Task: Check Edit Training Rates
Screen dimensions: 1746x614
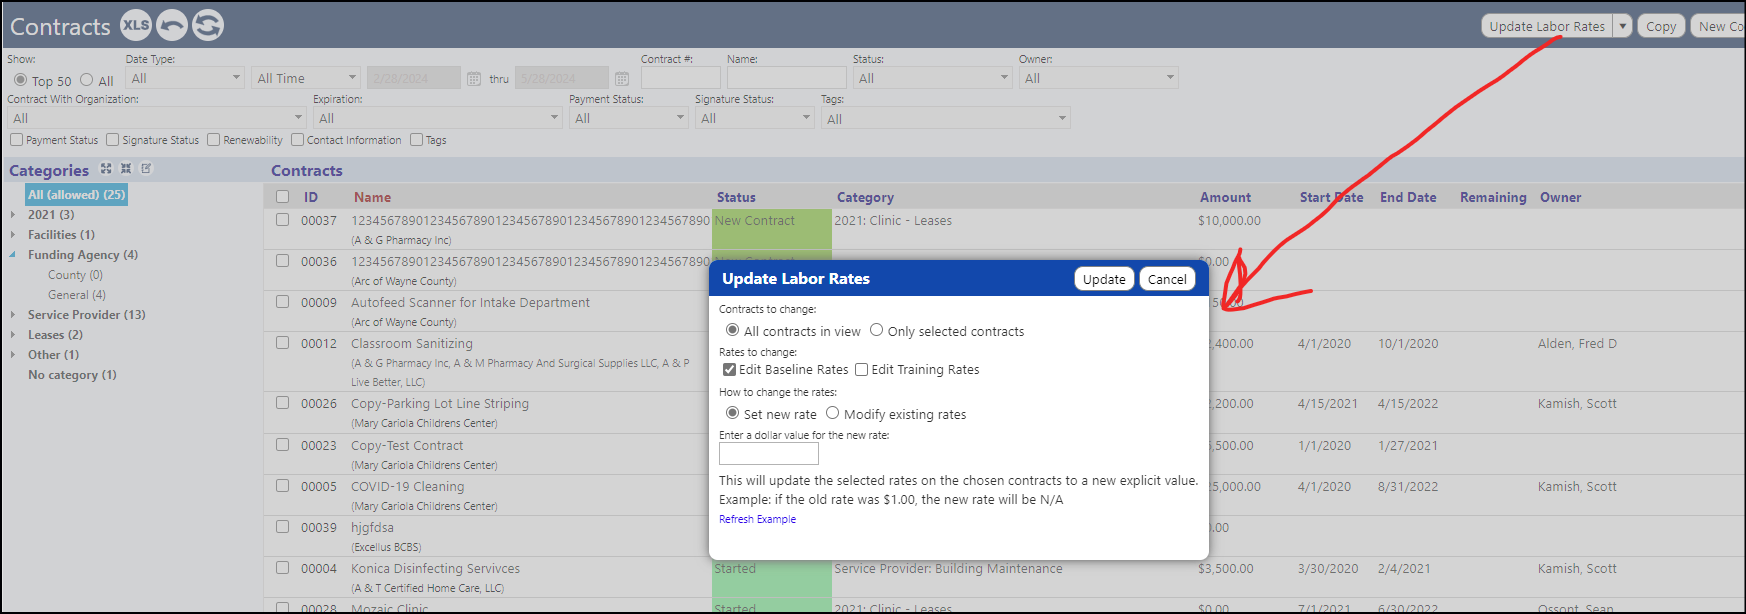Action: pos(861,370)
